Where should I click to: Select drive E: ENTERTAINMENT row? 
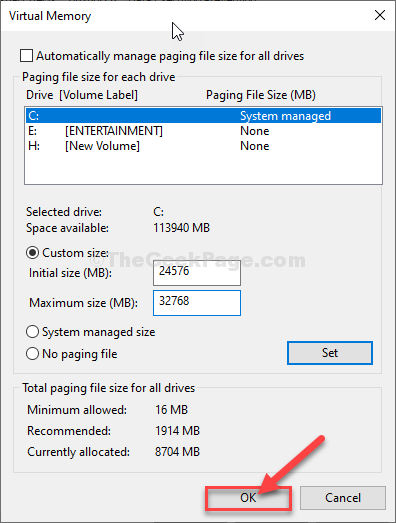[203, 131]
